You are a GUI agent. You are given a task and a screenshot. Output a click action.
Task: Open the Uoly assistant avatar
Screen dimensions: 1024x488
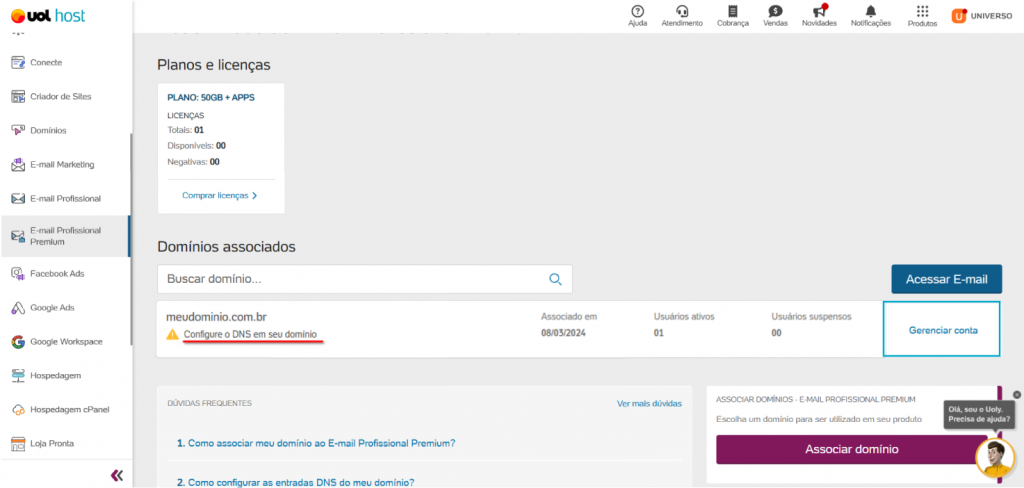click(x=995, y=457)
